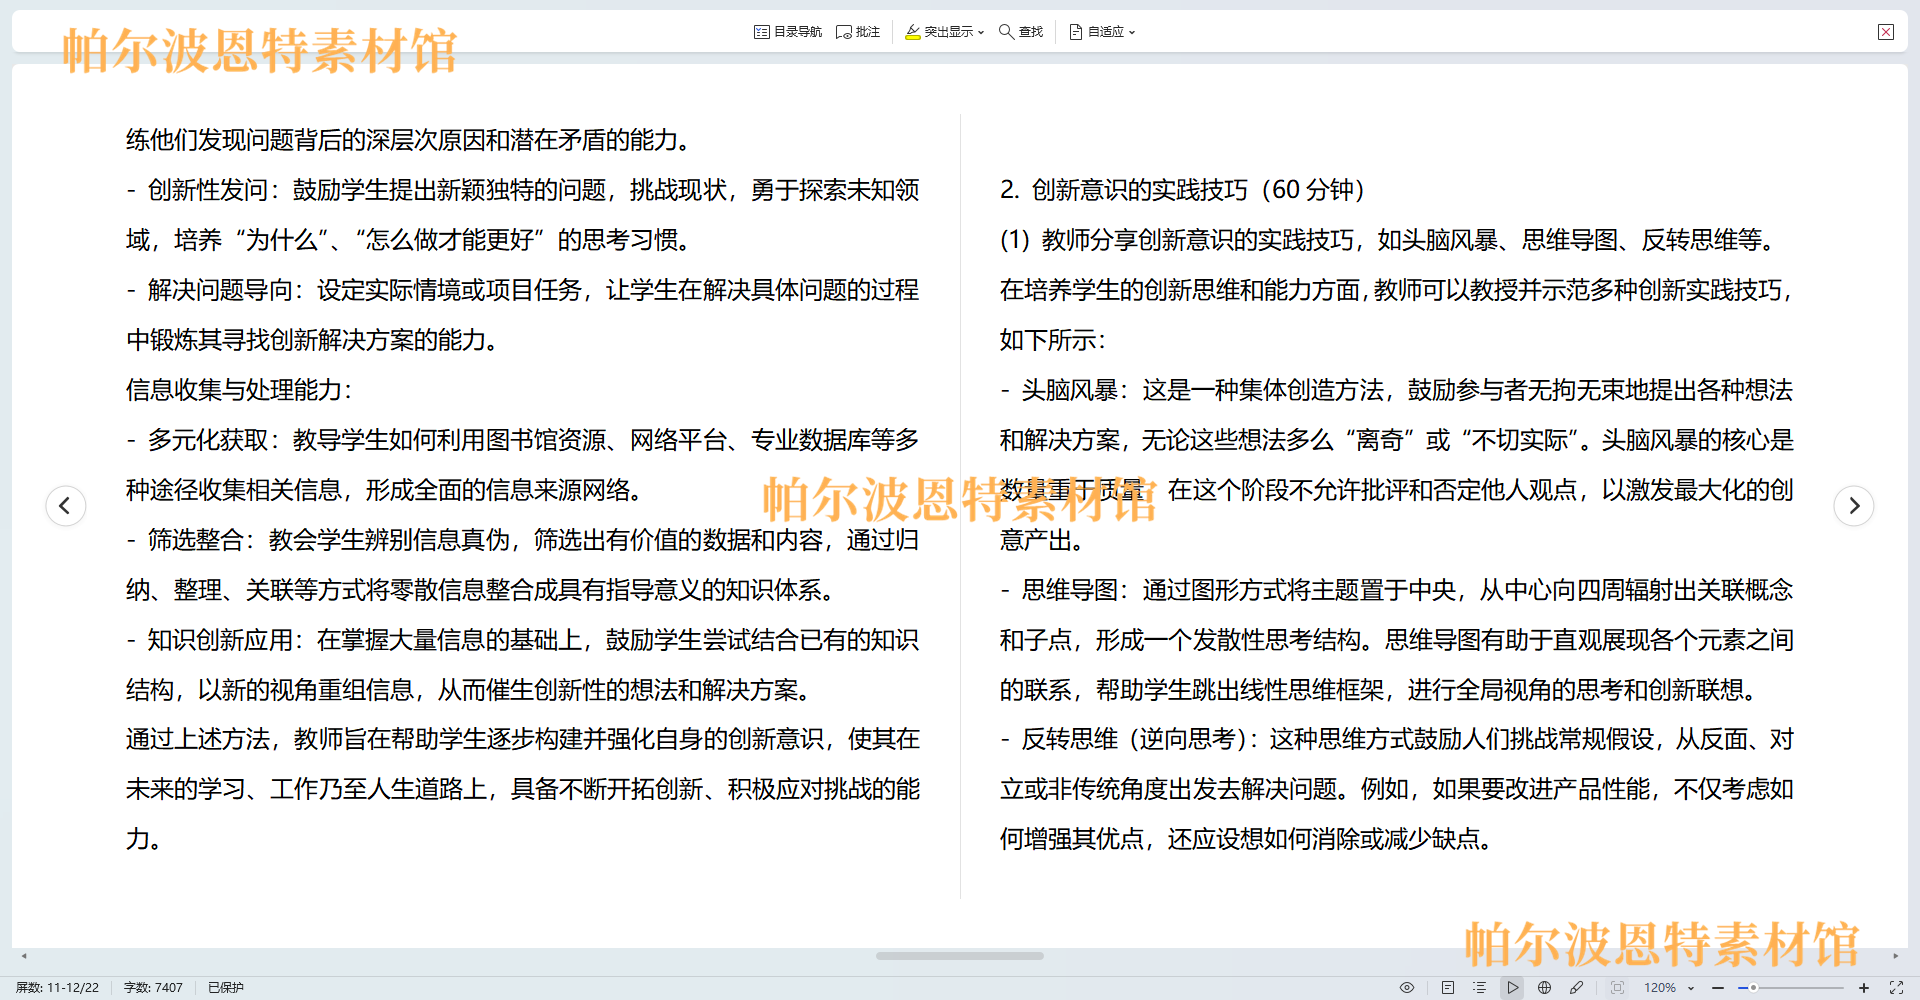Click the 字数: 7407 word count
Viewport: 1920px width, 1000px height.
pos(153,987)
